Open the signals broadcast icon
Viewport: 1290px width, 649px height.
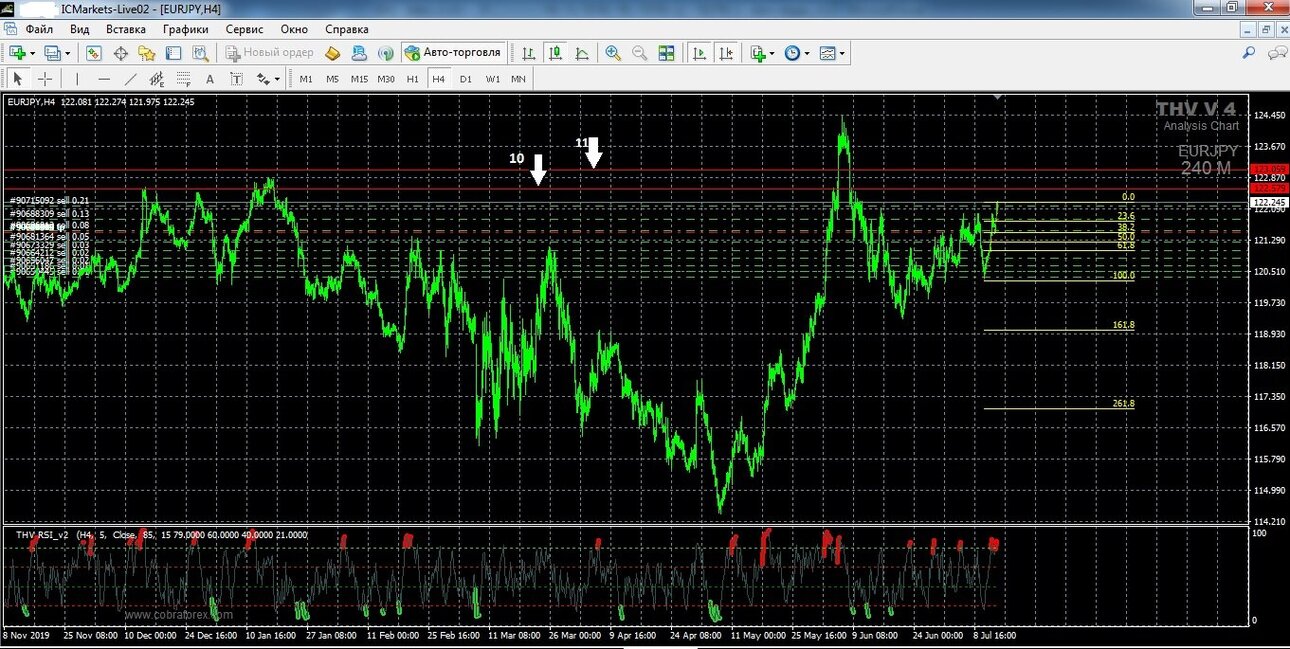pos(385,53)
